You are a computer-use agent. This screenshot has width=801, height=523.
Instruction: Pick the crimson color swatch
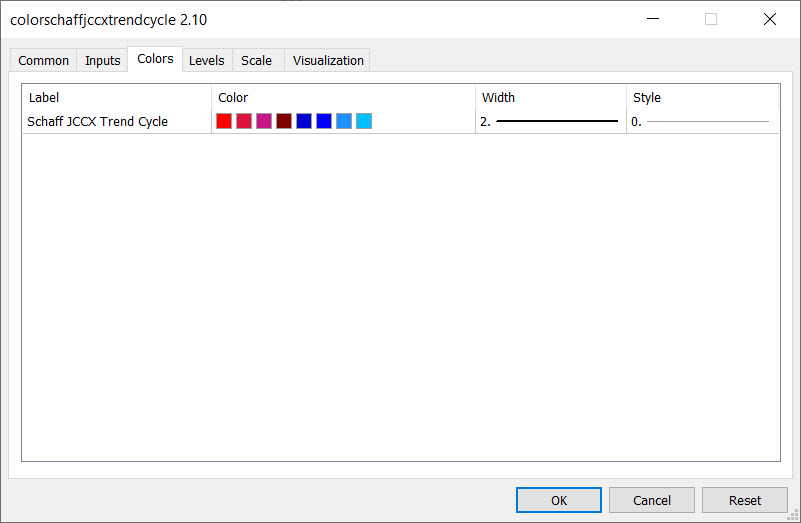coord(244,121)
